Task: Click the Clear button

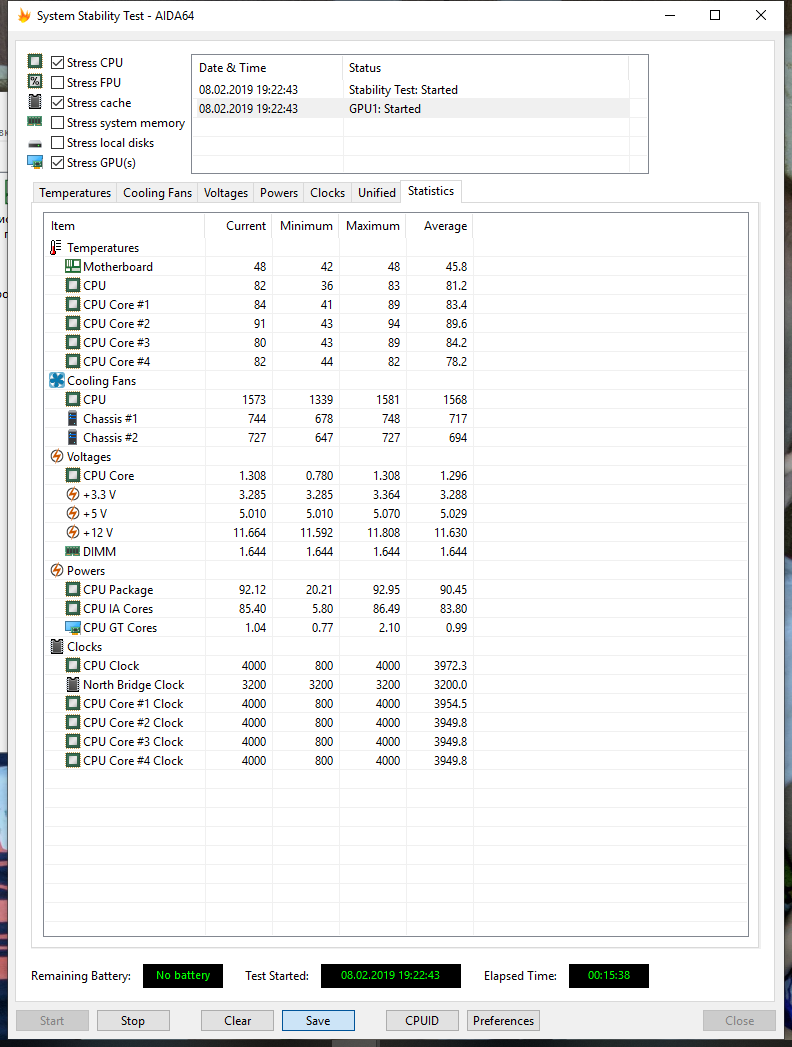Action: click(238, 1020)
